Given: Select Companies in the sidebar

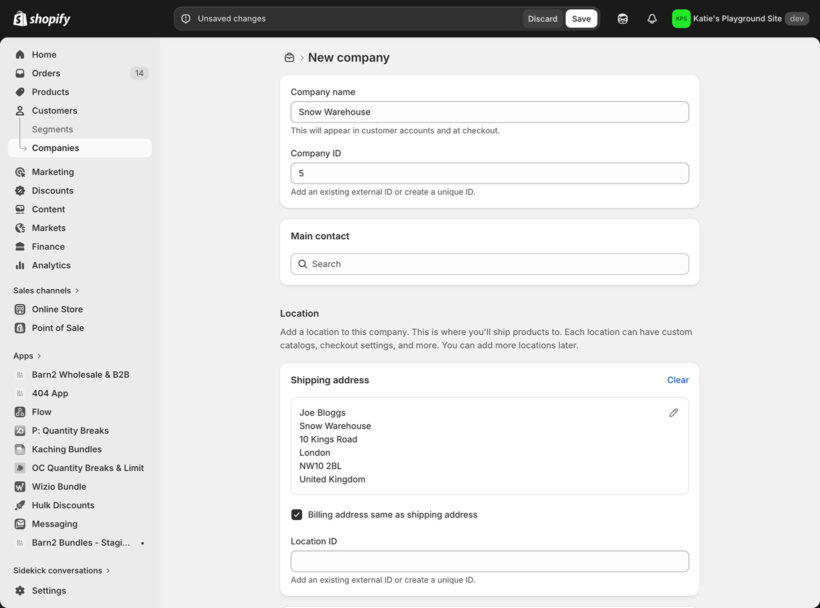Looking at the screenshot, I should pyautogui.click(x=80, y=148).
